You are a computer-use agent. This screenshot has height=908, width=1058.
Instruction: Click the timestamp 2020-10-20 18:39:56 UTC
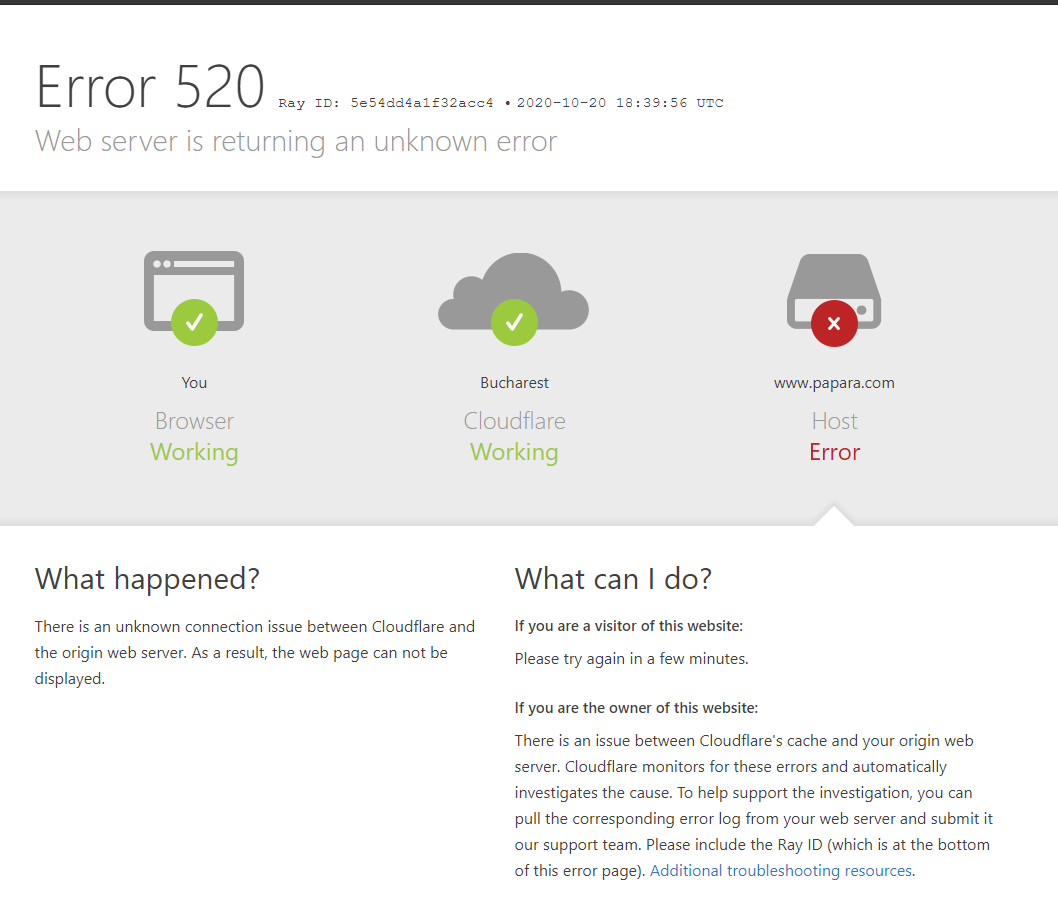click(x=620, y=103)
